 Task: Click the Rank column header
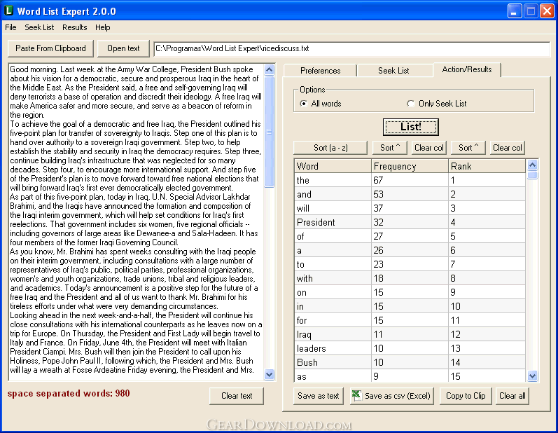(x=487, y=166)
